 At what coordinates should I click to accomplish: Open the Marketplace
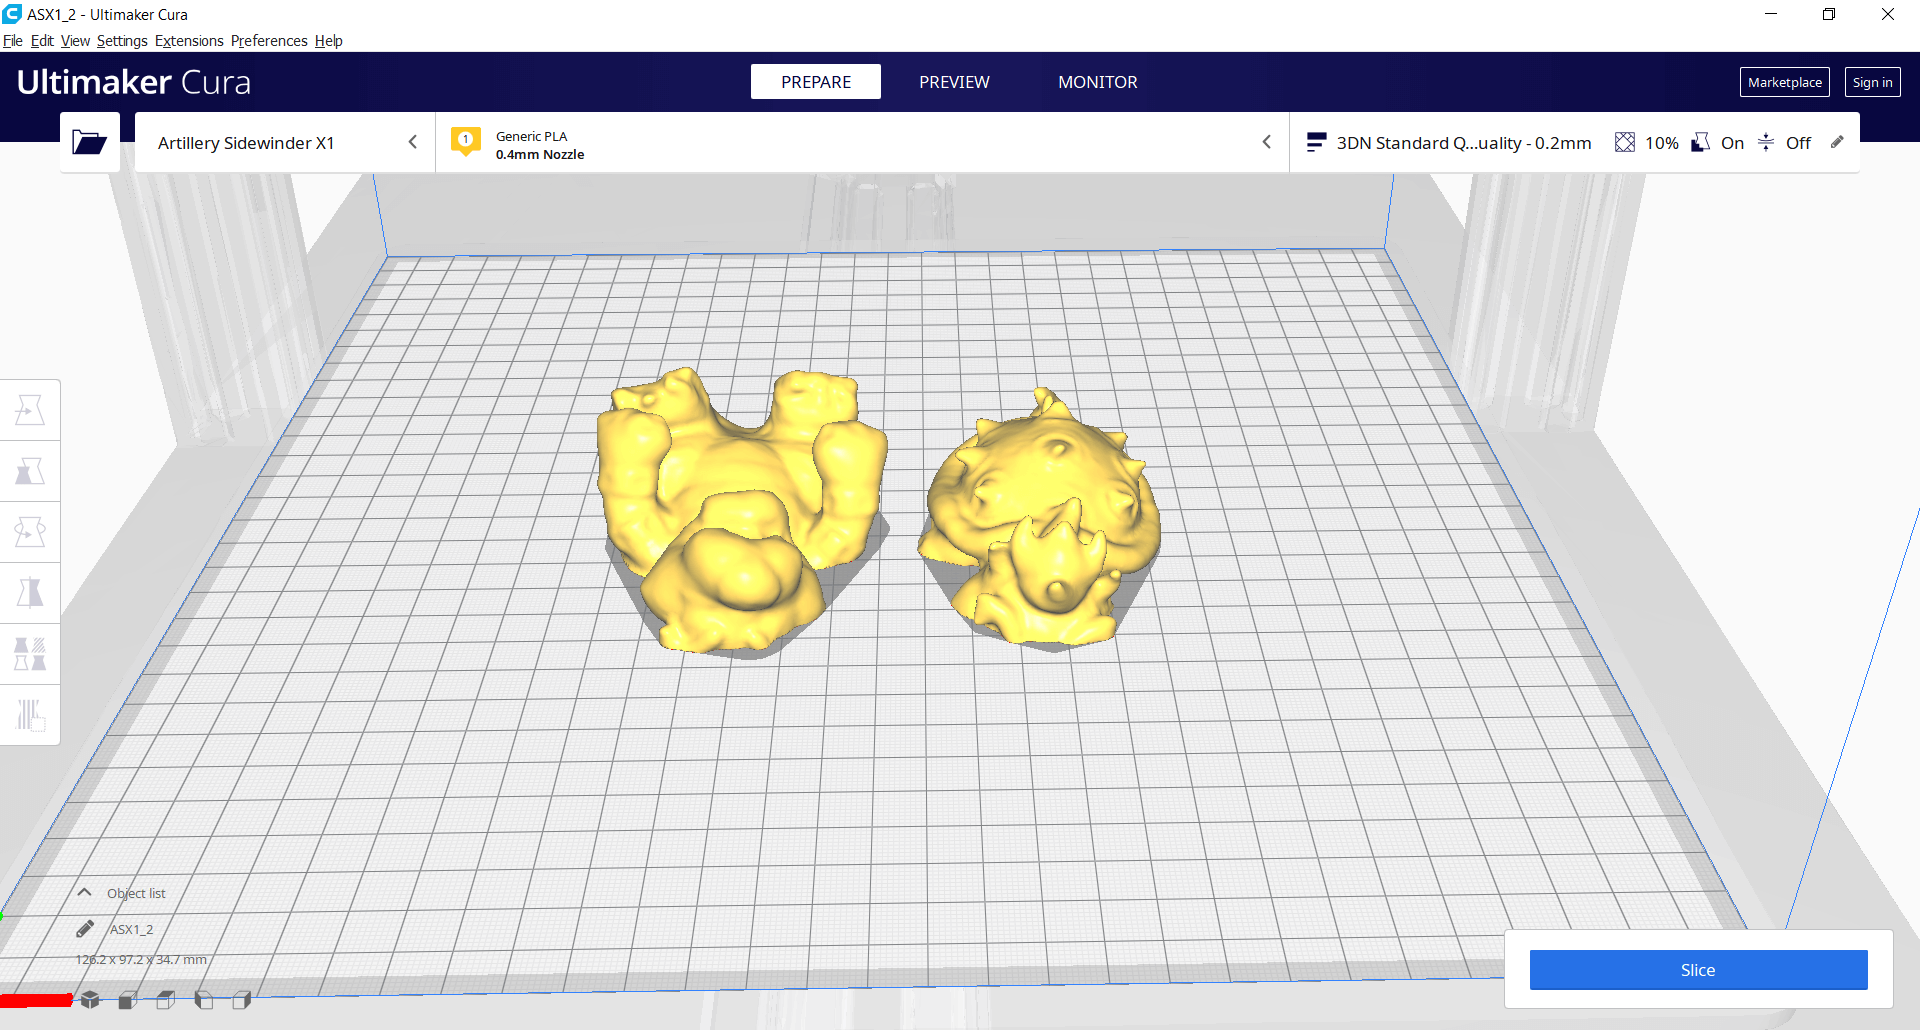click(1785, 82)
